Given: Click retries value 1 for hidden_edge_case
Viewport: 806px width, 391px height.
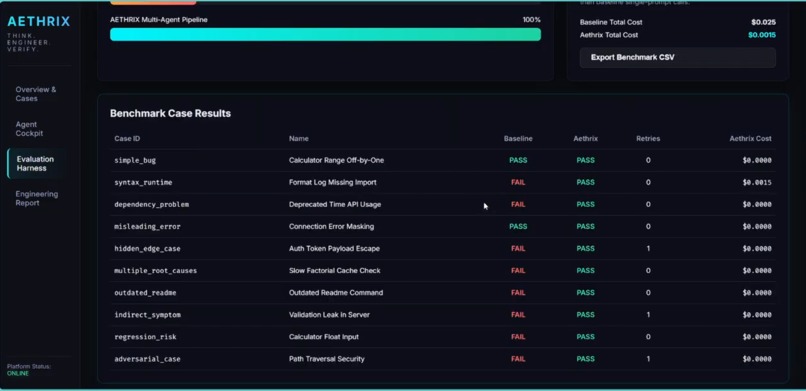Looking at the screenshot, I should 648,249.
